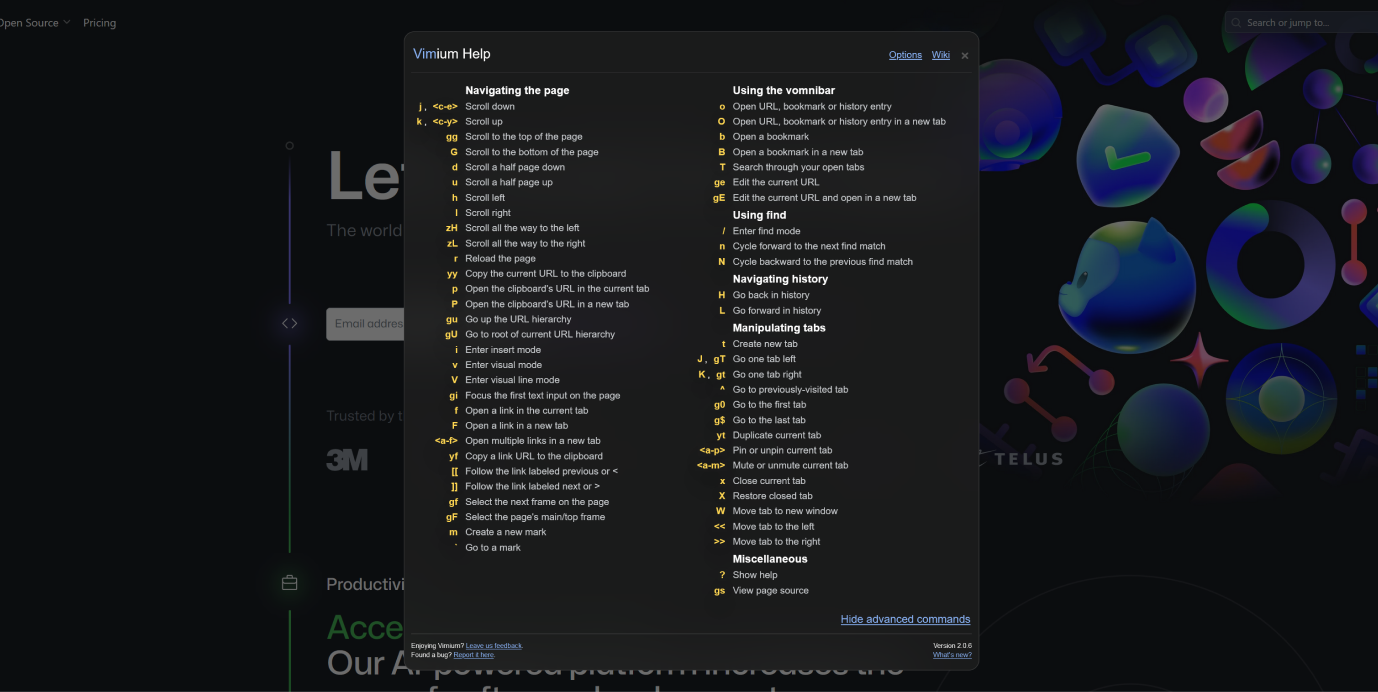The image size is (1378, 692).
Task: Click 'Go to previously-visited tab' entry
Action: (x=790, y=390)
